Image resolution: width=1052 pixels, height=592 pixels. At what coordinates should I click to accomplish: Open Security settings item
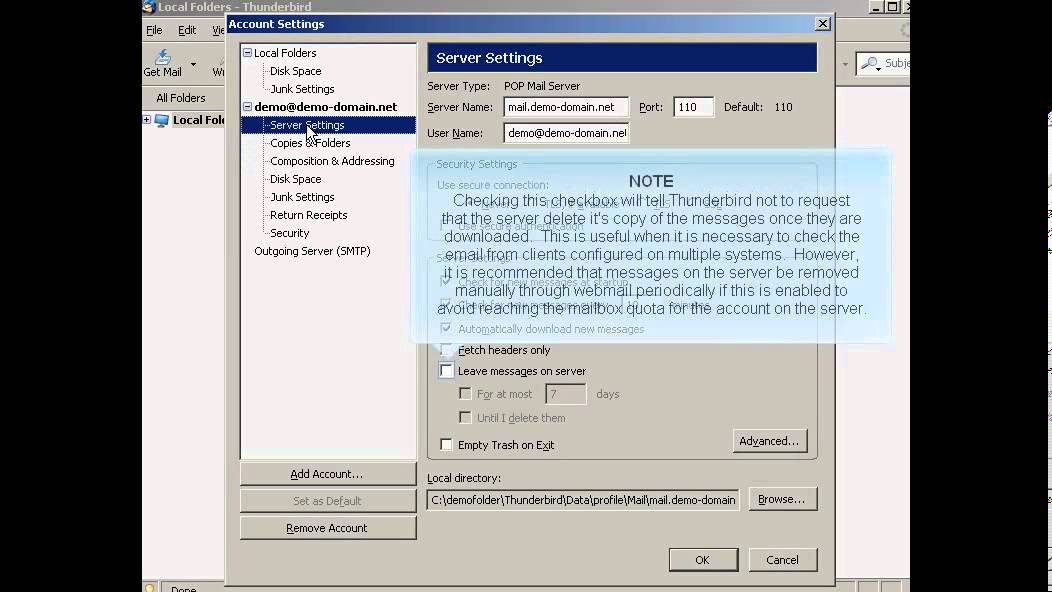click(x=290, y=234)
